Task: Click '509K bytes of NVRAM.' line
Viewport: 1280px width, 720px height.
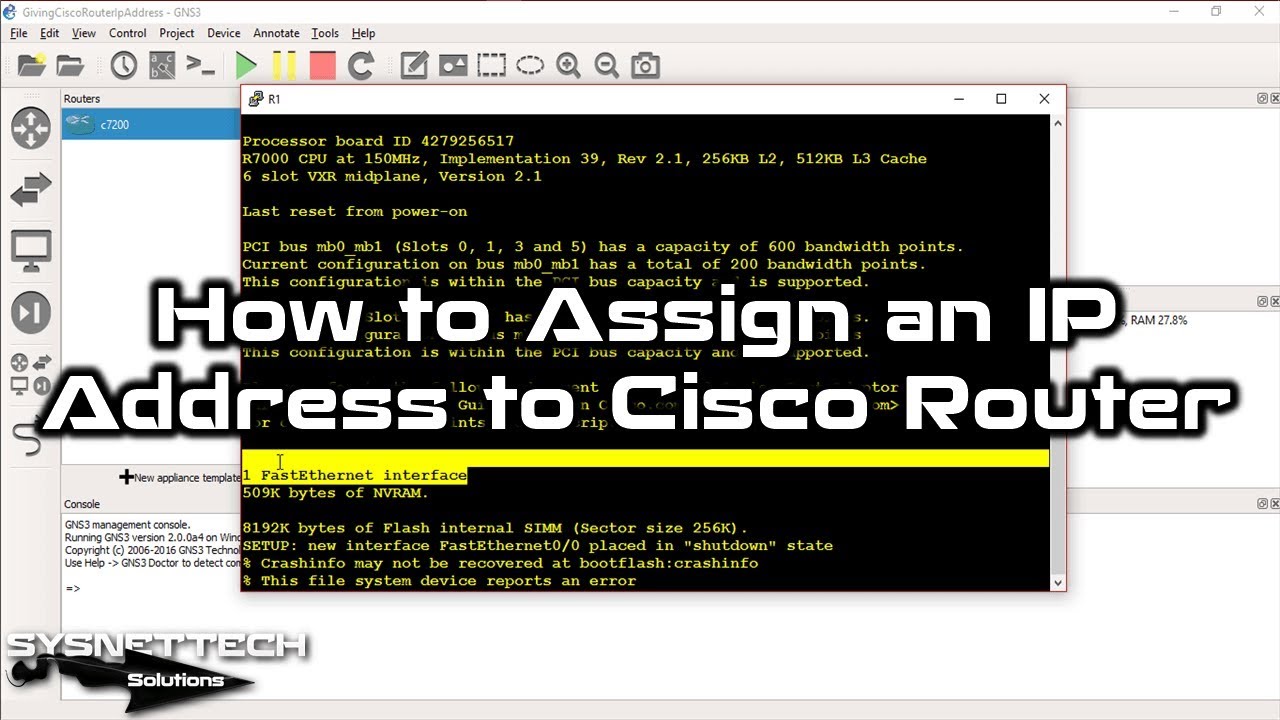Action: pyautogui.click(x=335, y=493)
